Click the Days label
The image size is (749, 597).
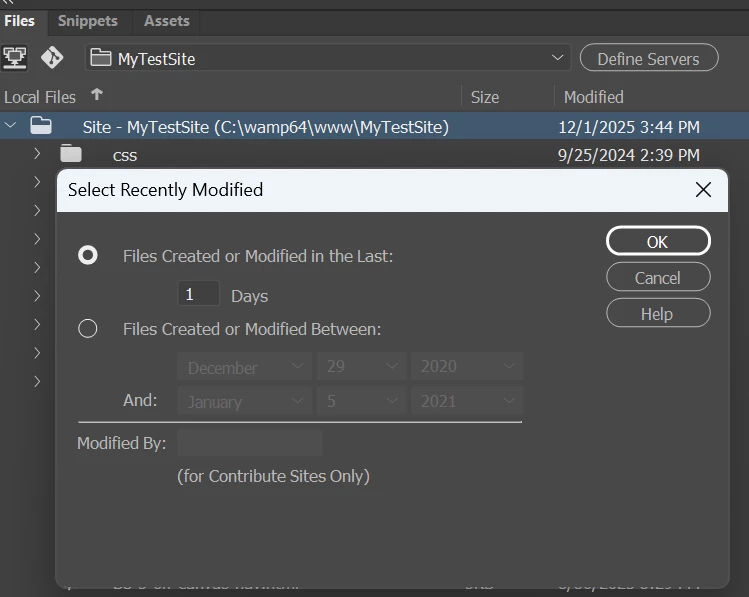tap(249, 296)
